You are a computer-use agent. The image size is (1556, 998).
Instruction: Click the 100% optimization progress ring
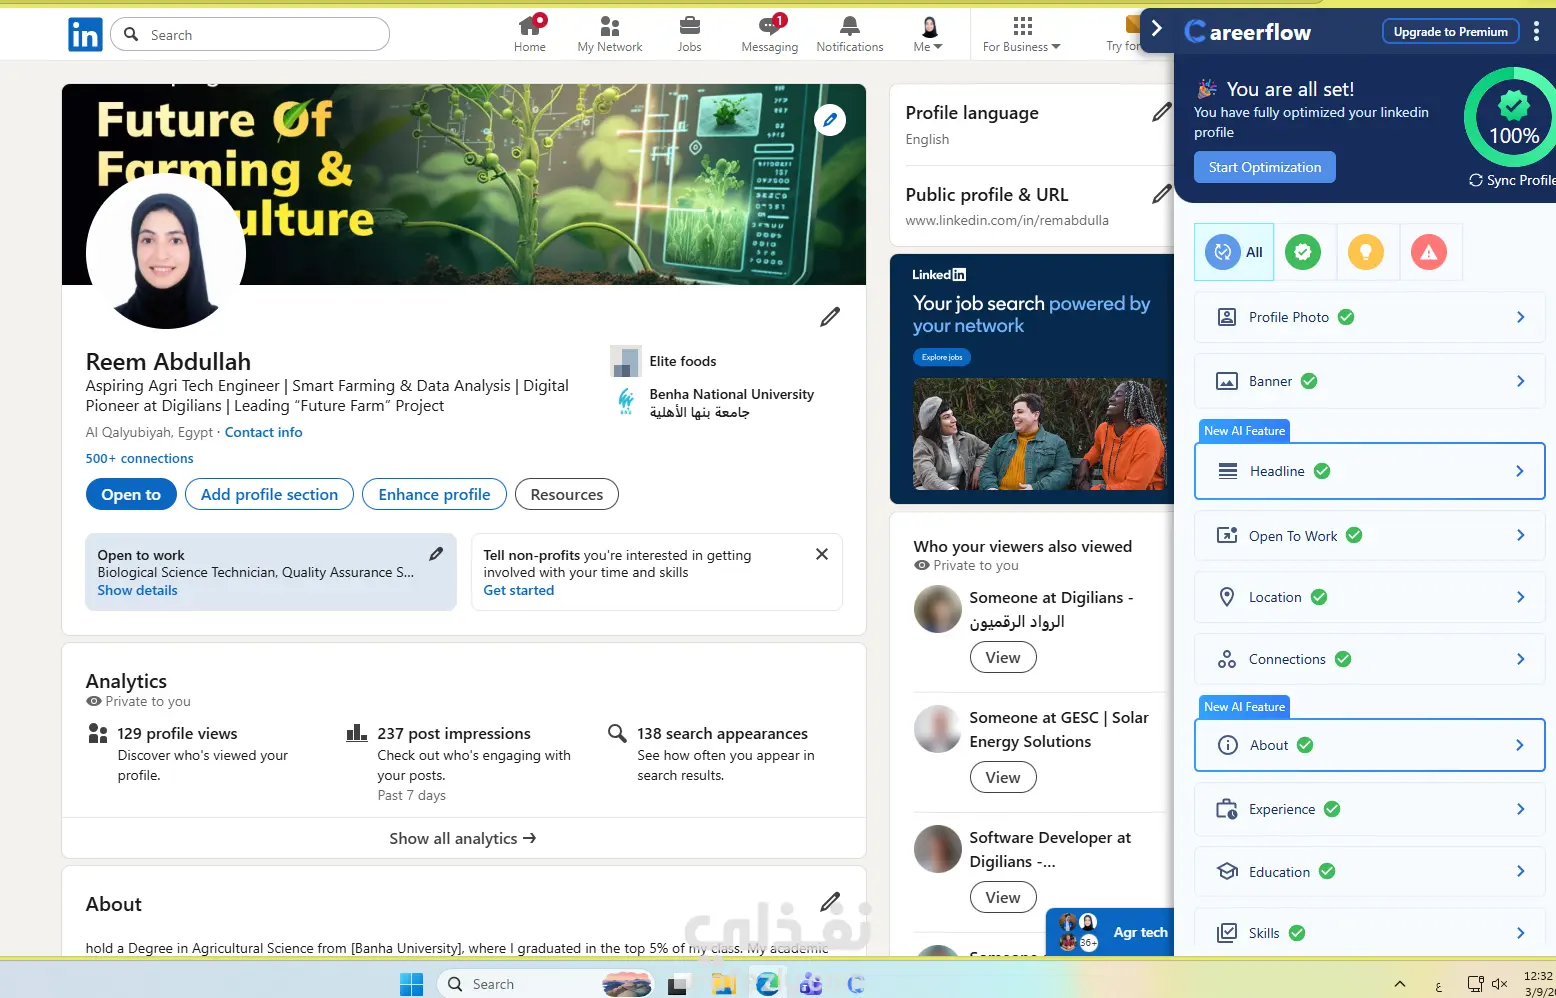coord(1513,117)
